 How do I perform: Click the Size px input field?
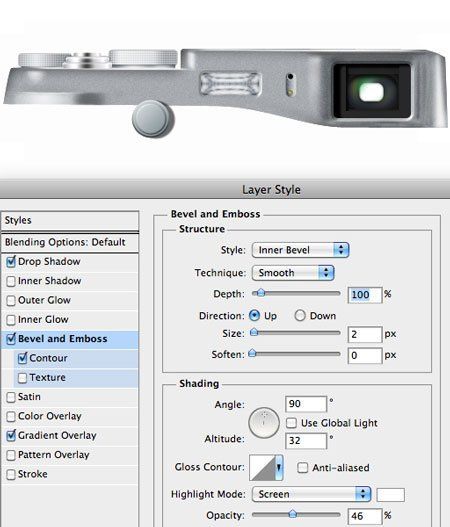(365, 334)
